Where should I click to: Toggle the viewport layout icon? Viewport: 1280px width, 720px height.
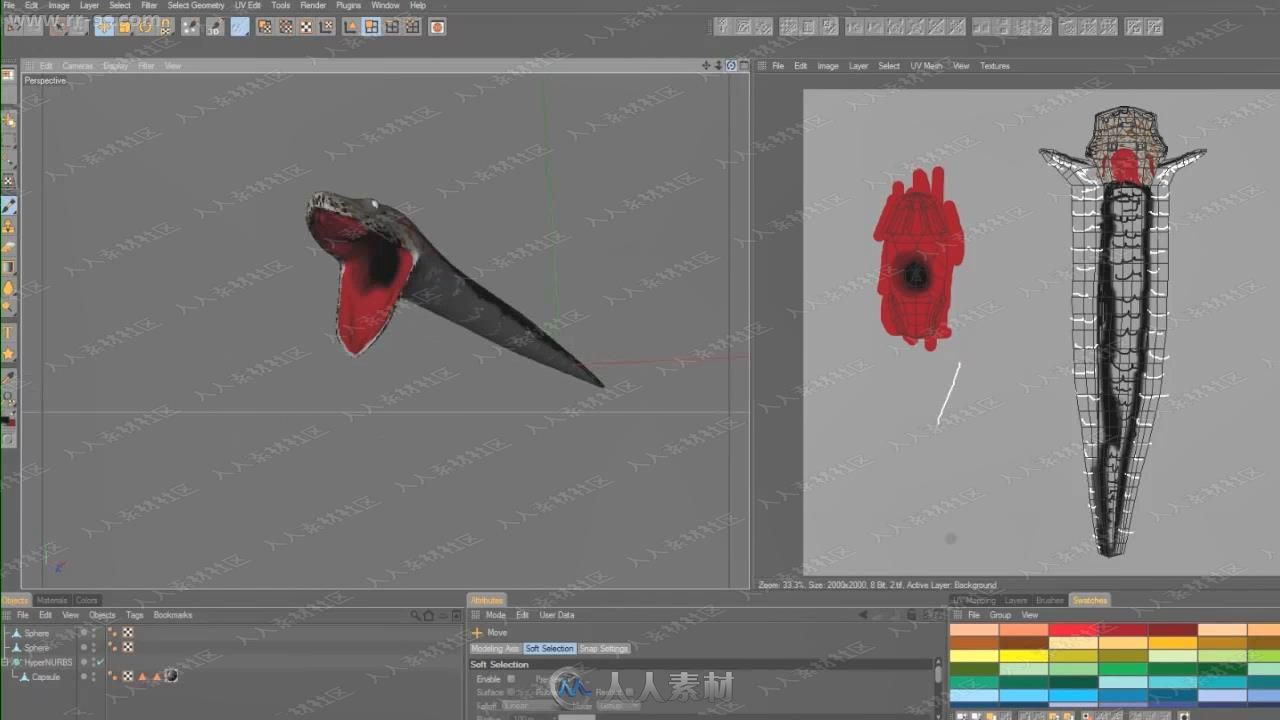742,65
